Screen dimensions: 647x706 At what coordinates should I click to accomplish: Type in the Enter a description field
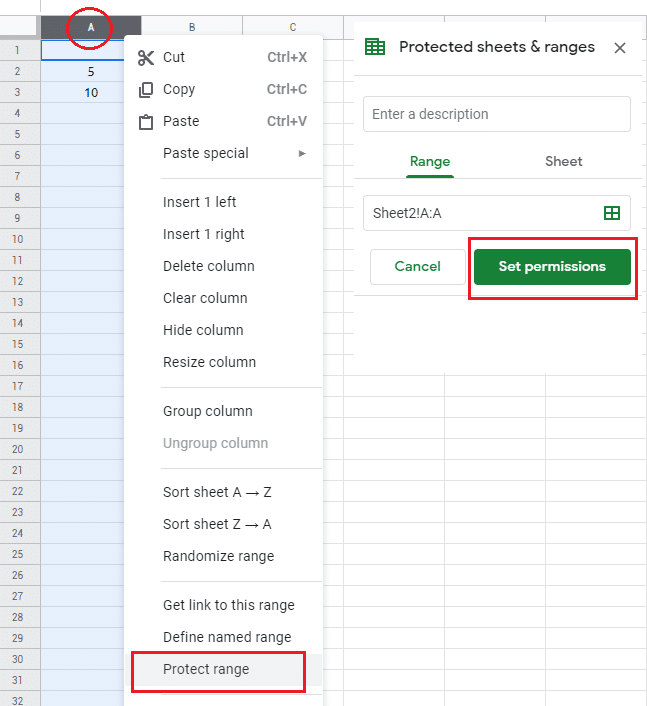coord(496,114)
